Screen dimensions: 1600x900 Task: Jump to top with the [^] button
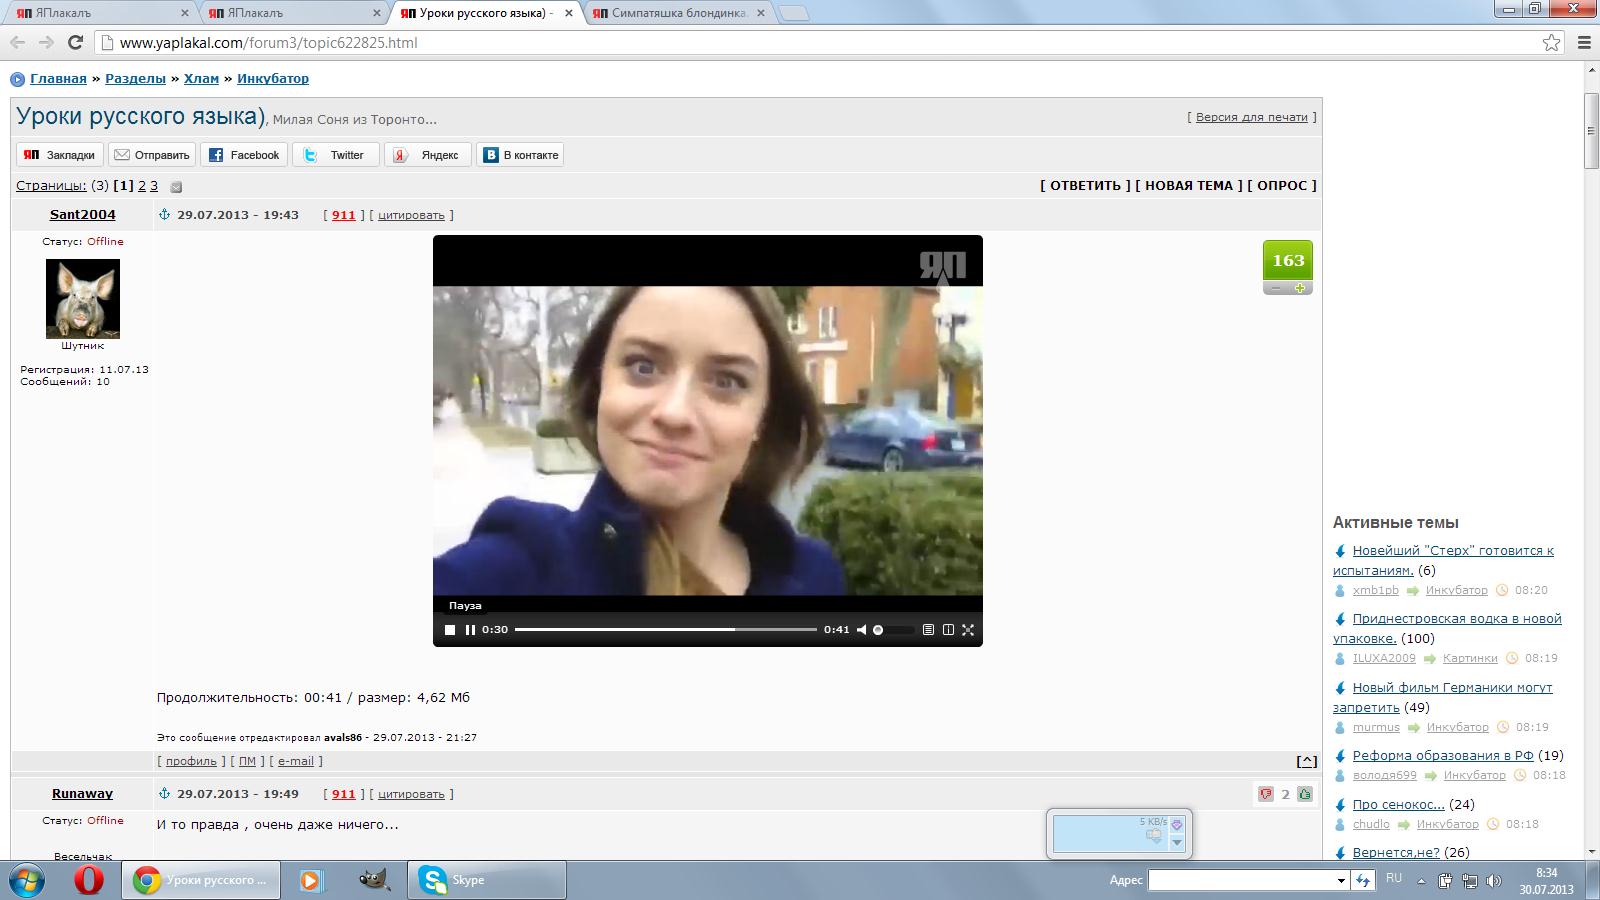[x=1306, y=761]
